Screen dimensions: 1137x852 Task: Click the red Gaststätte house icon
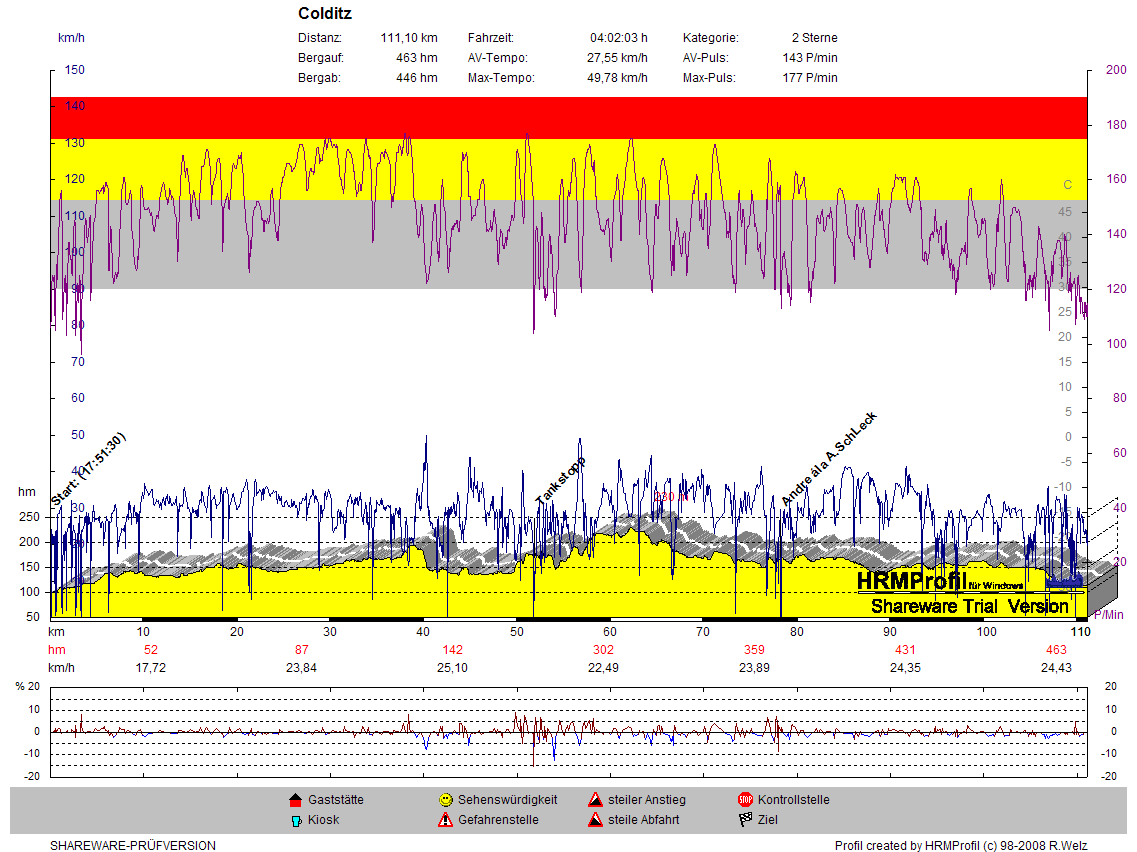tap(295, 800)
